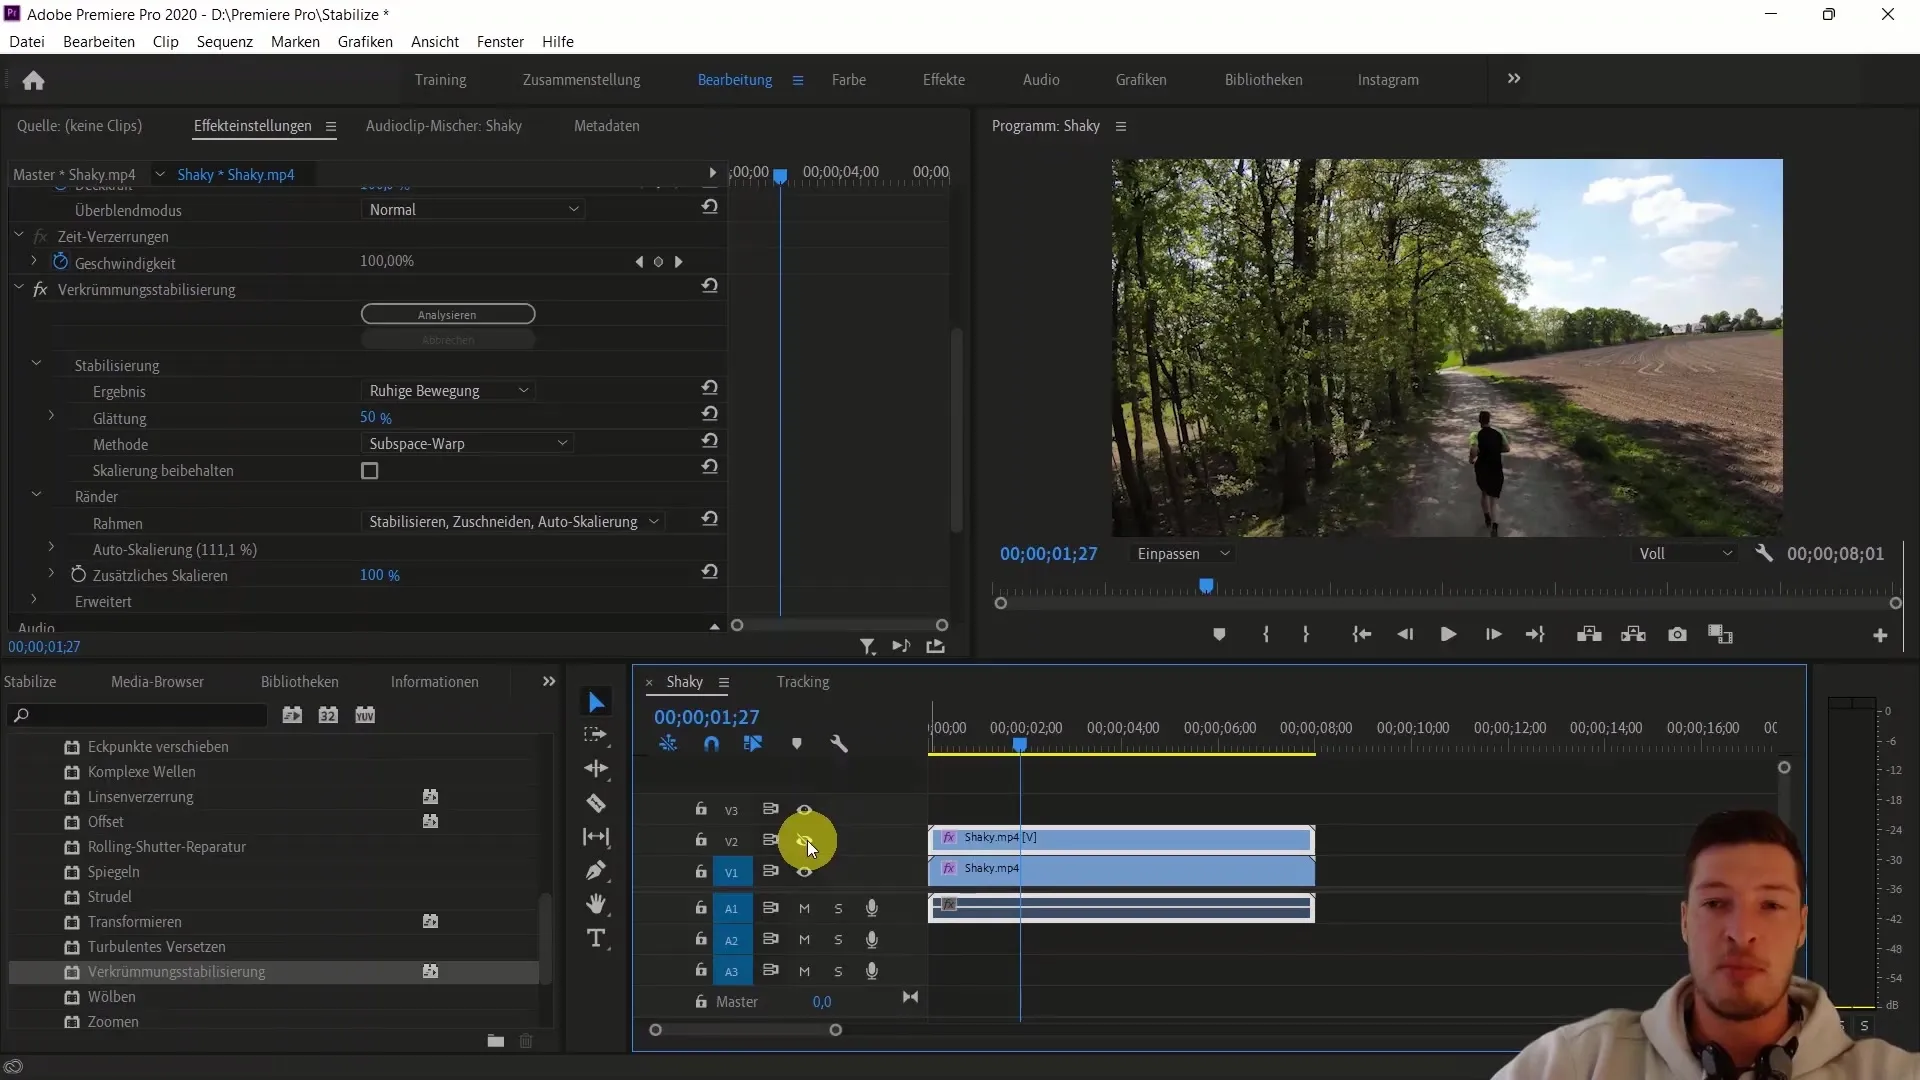
Task: Open the Sequenz menu
Action: [225, 42]
